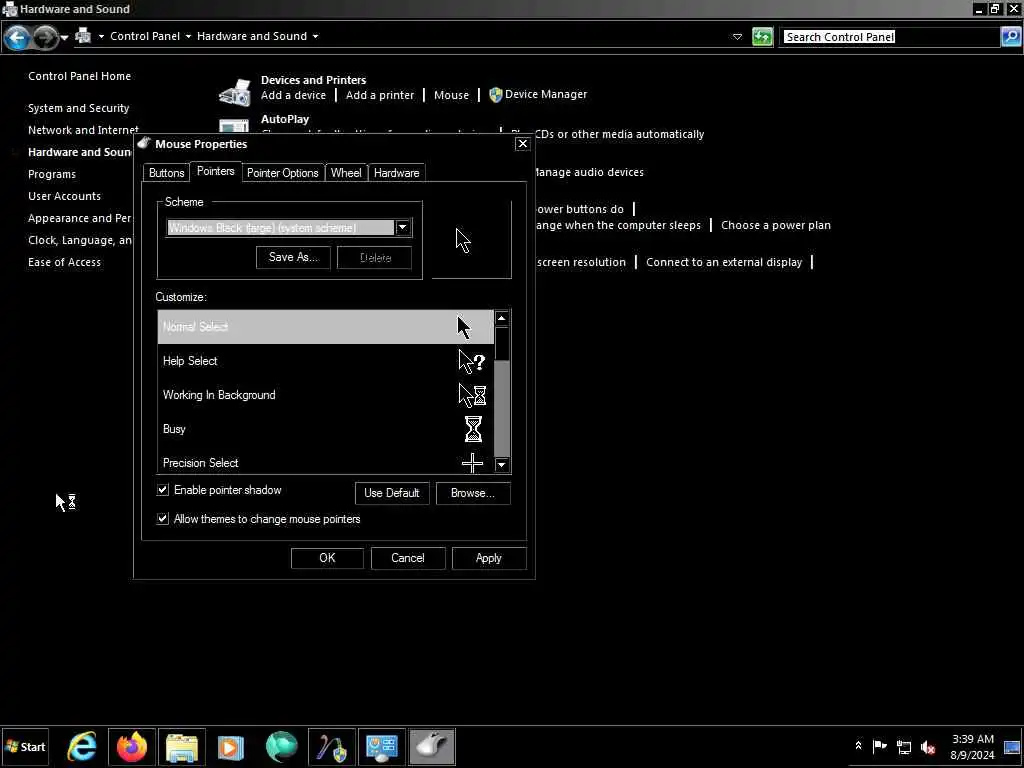Image resolution: width=1024 pixels, height=768 pixels.
Task: Click the Control Panel address bar icon
Action: pyautogui.click(x=83, y=35)
